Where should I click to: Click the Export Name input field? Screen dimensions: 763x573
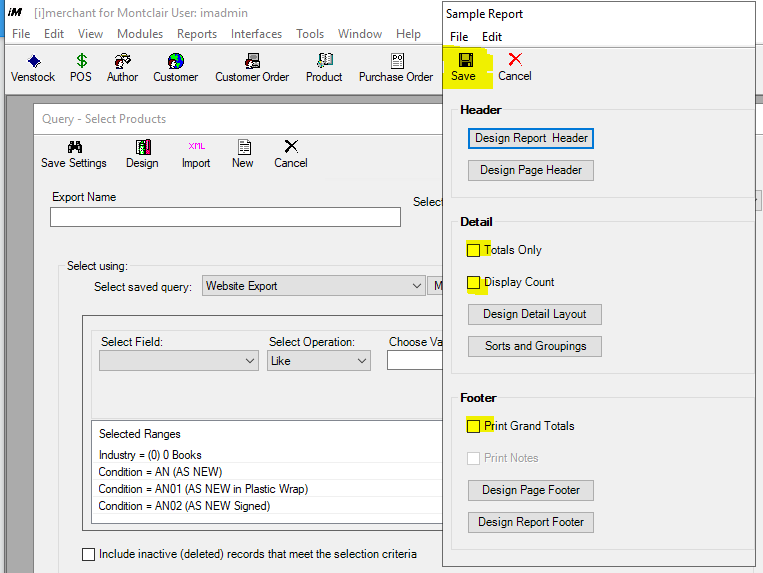(225, 217)
